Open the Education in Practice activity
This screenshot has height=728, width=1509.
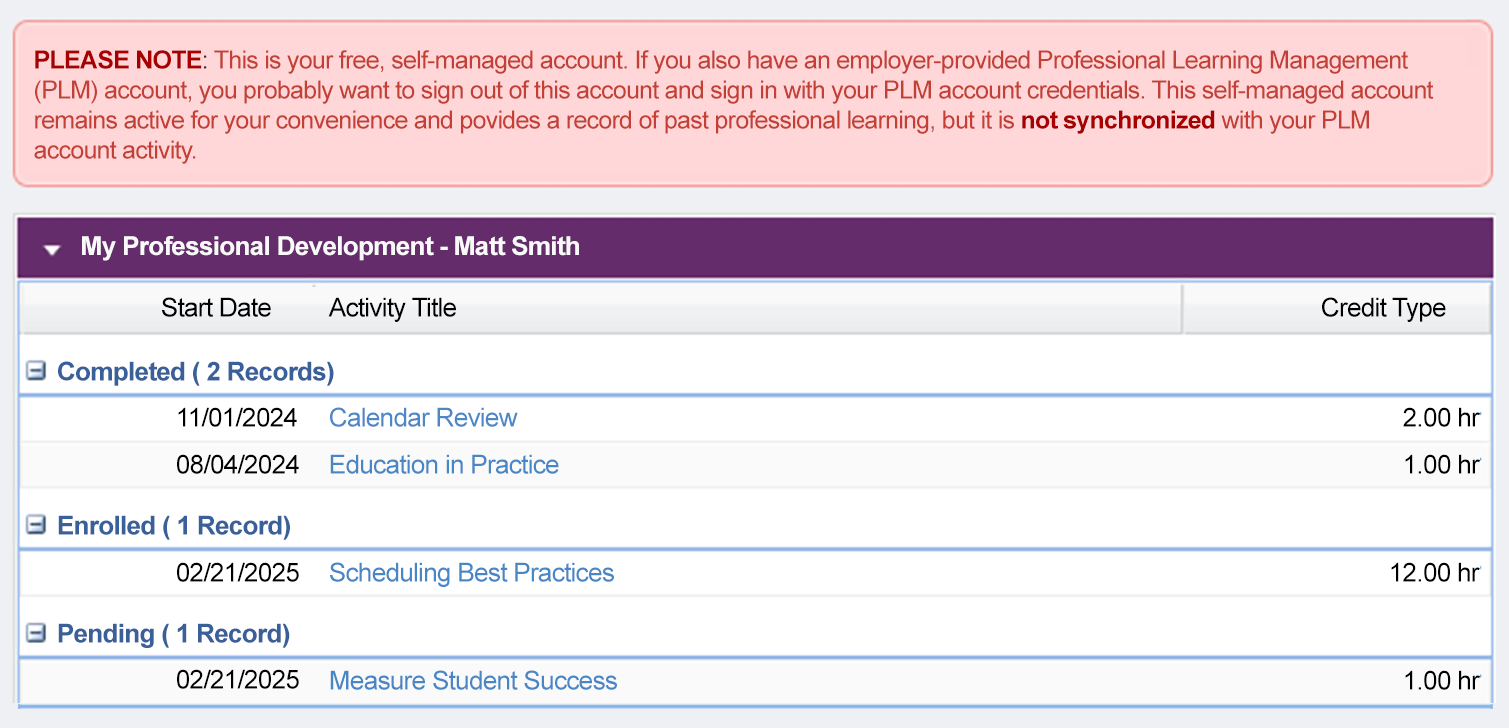[444, 464]
